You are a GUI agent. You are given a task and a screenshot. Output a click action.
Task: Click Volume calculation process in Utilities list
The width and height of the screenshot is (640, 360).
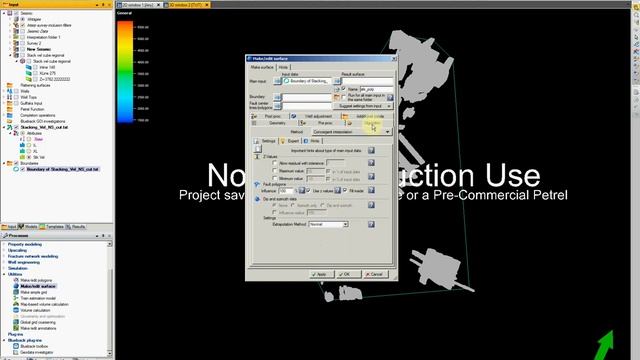click(x=35, y=310)
